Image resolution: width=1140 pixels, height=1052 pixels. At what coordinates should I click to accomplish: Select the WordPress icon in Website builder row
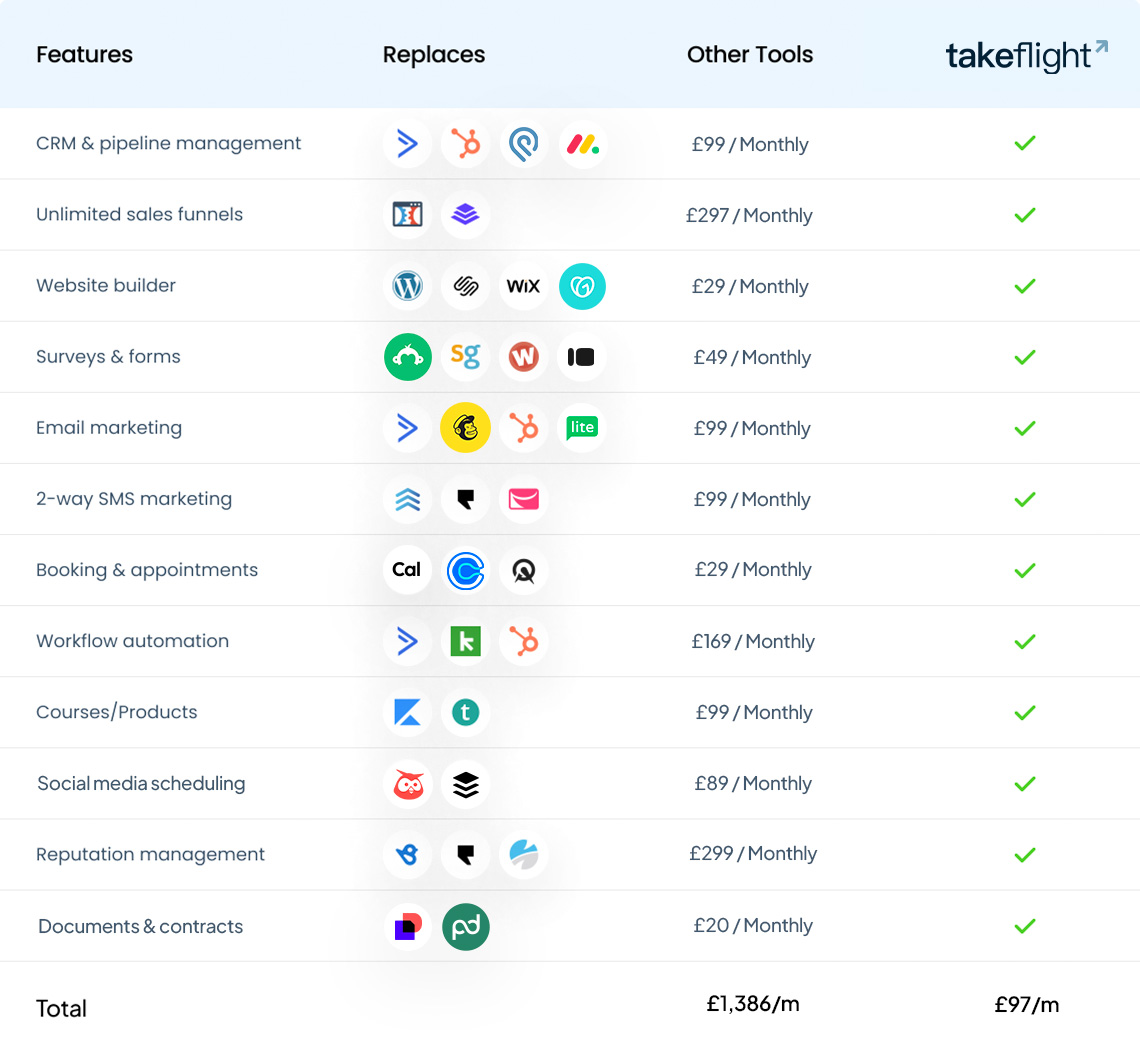click(407, 286)
